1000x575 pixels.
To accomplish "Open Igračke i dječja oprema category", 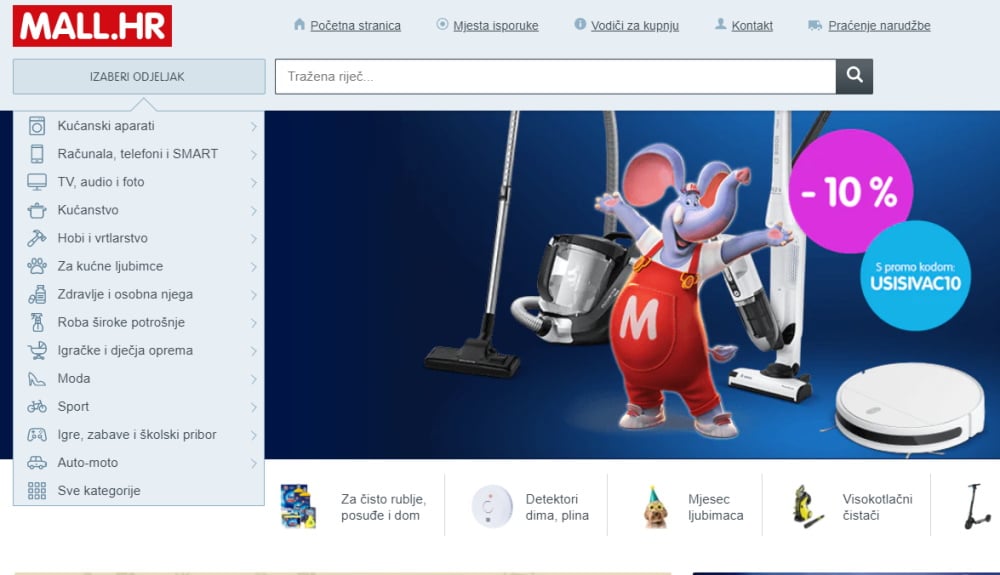I will pyautogui.click(x=125, y=350).
